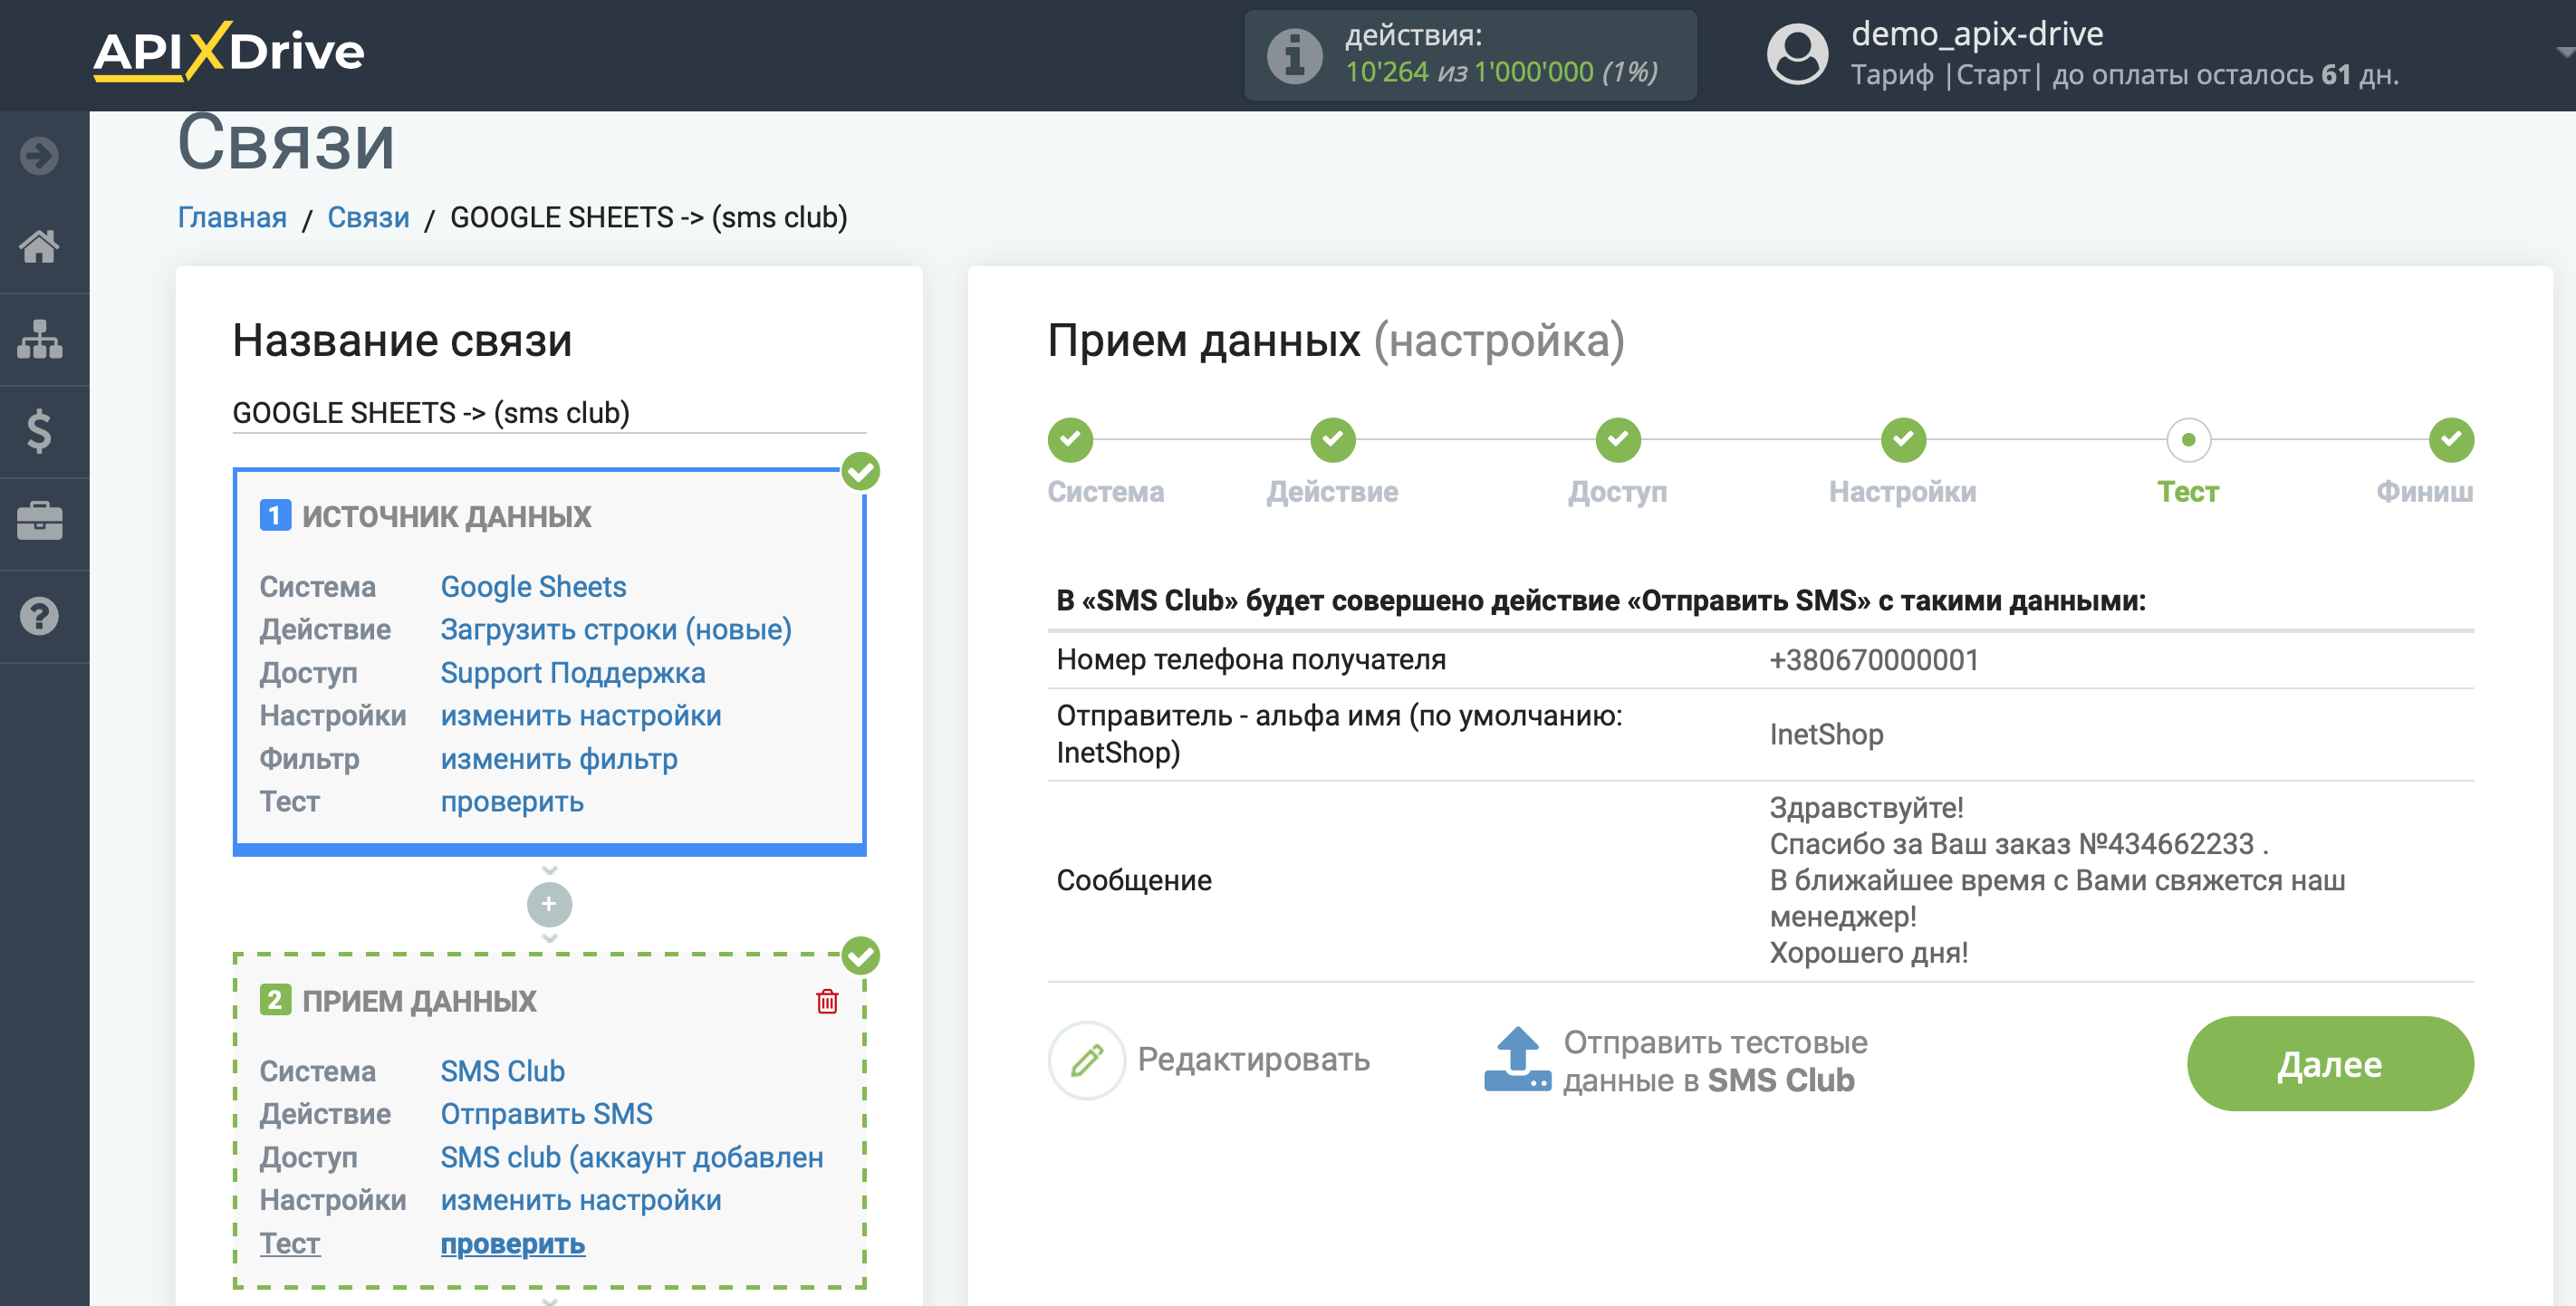Click the Сообщение row label
Viewport: 2576px width, 1306px height.
(1134, 880)
